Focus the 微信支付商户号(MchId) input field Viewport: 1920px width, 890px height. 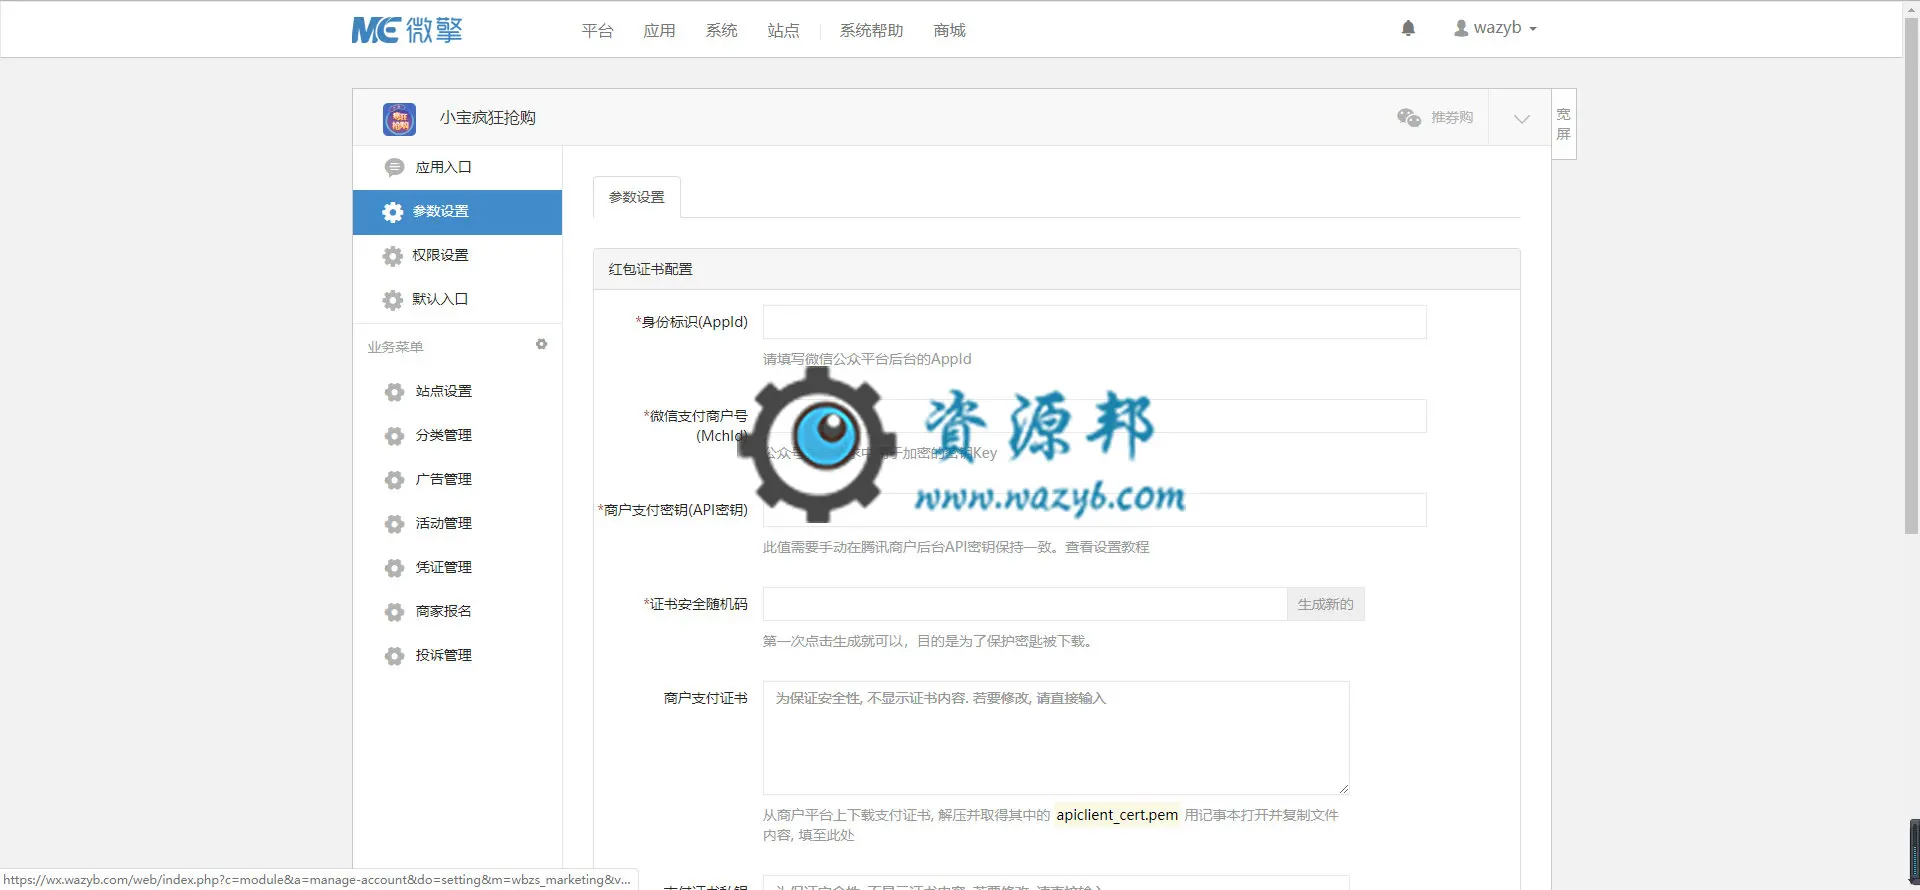(1094, 416)
